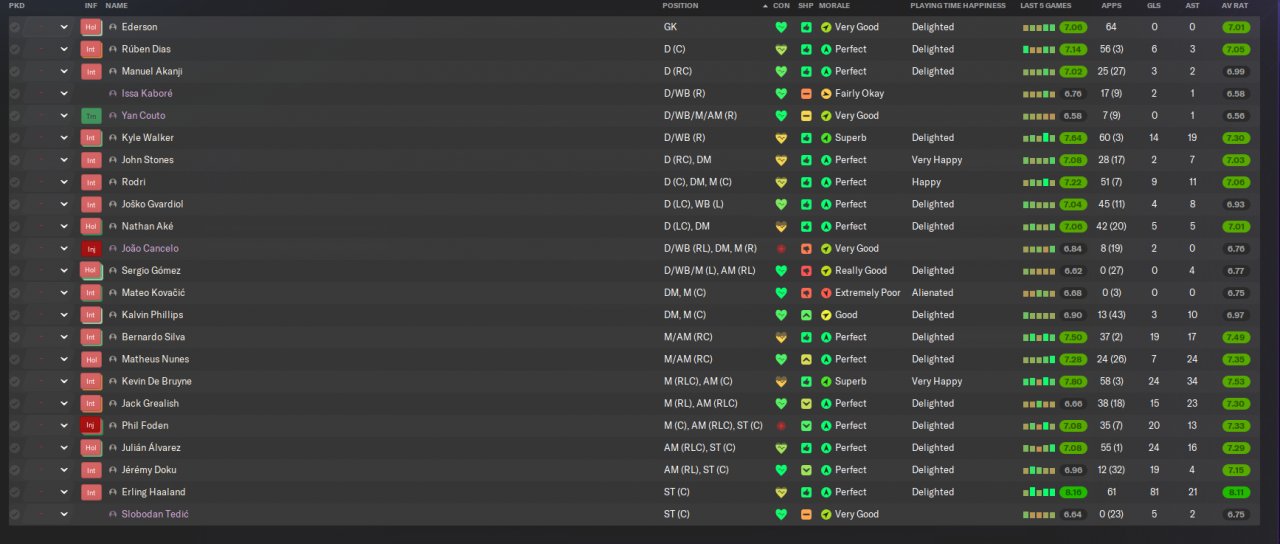1280x544 pixels.
Task: Open the selection dropdown for Jack Grealish
Action: click(64, 404)
